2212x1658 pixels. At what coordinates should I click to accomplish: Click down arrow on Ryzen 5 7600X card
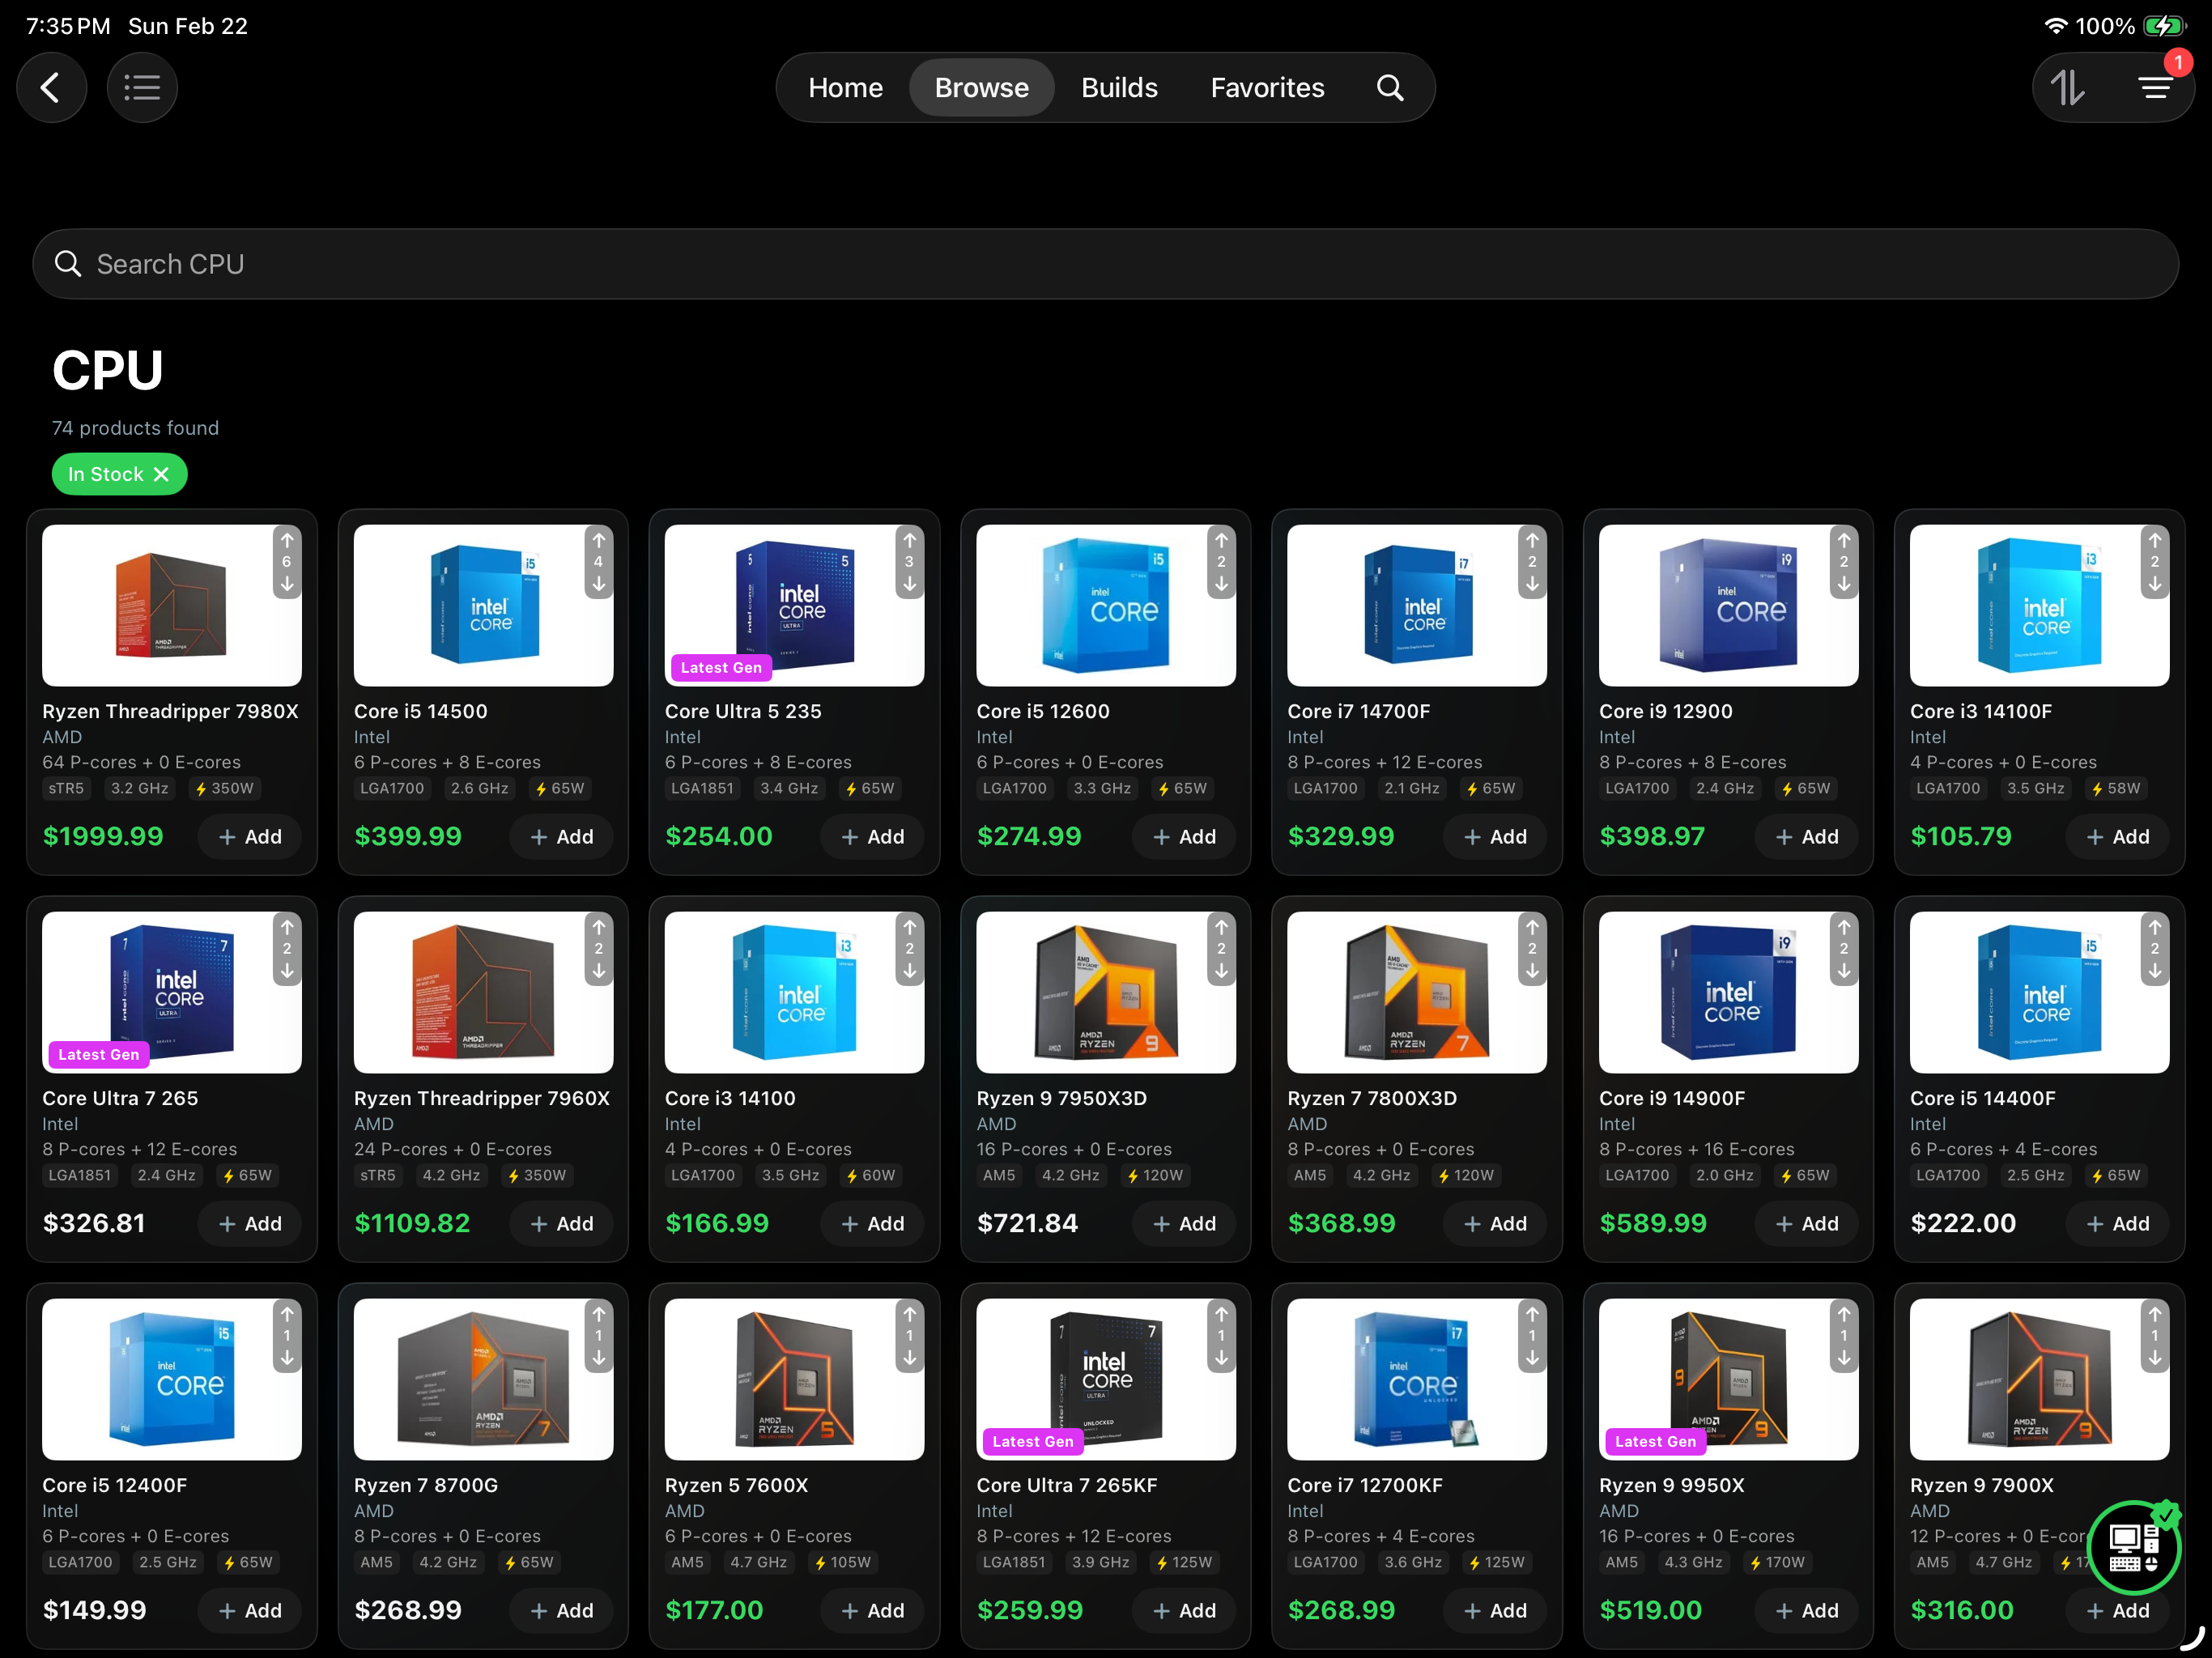910,1358
